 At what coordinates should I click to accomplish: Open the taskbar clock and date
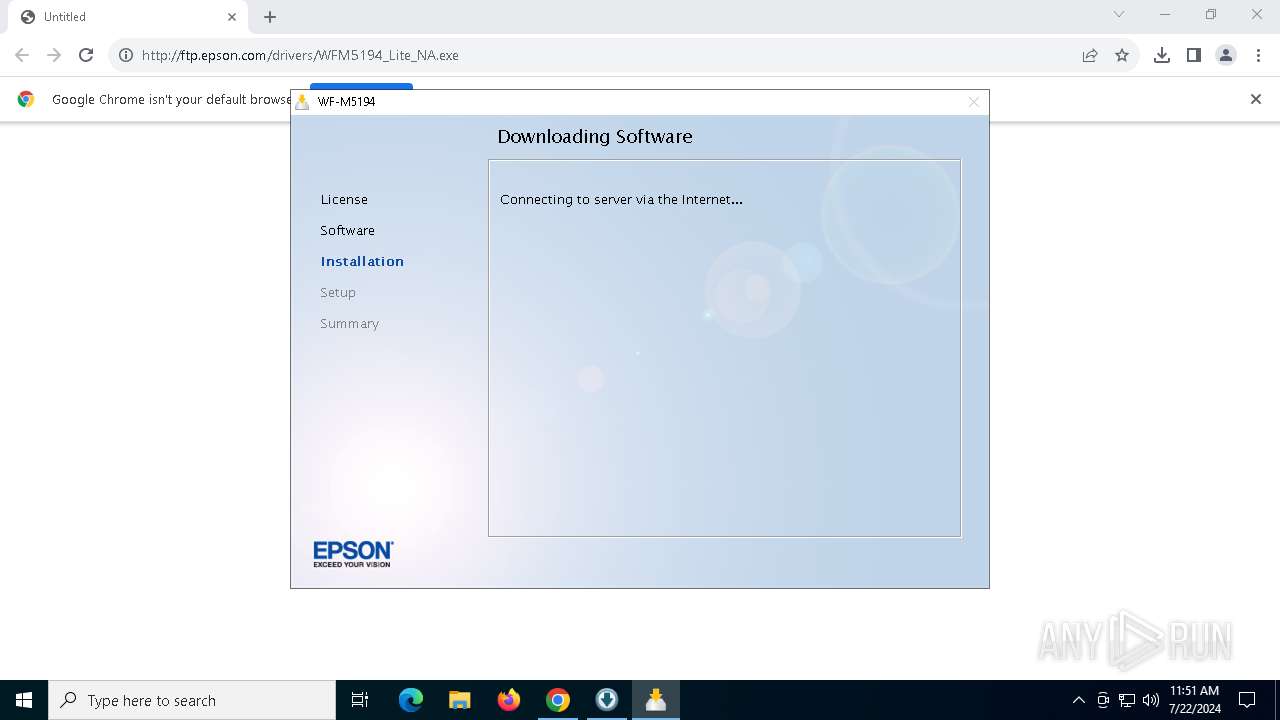[1195, 700]
